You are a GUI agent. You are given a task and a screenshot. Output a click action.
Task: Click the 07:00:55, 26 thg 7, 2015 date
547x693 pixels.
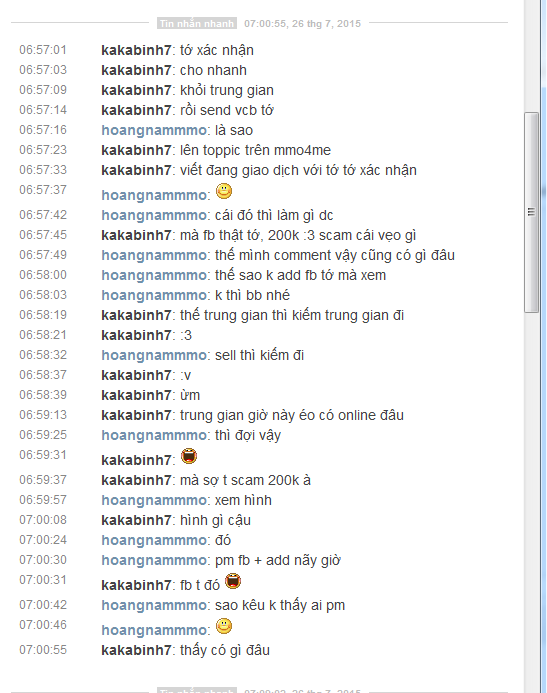pos(302,23)
